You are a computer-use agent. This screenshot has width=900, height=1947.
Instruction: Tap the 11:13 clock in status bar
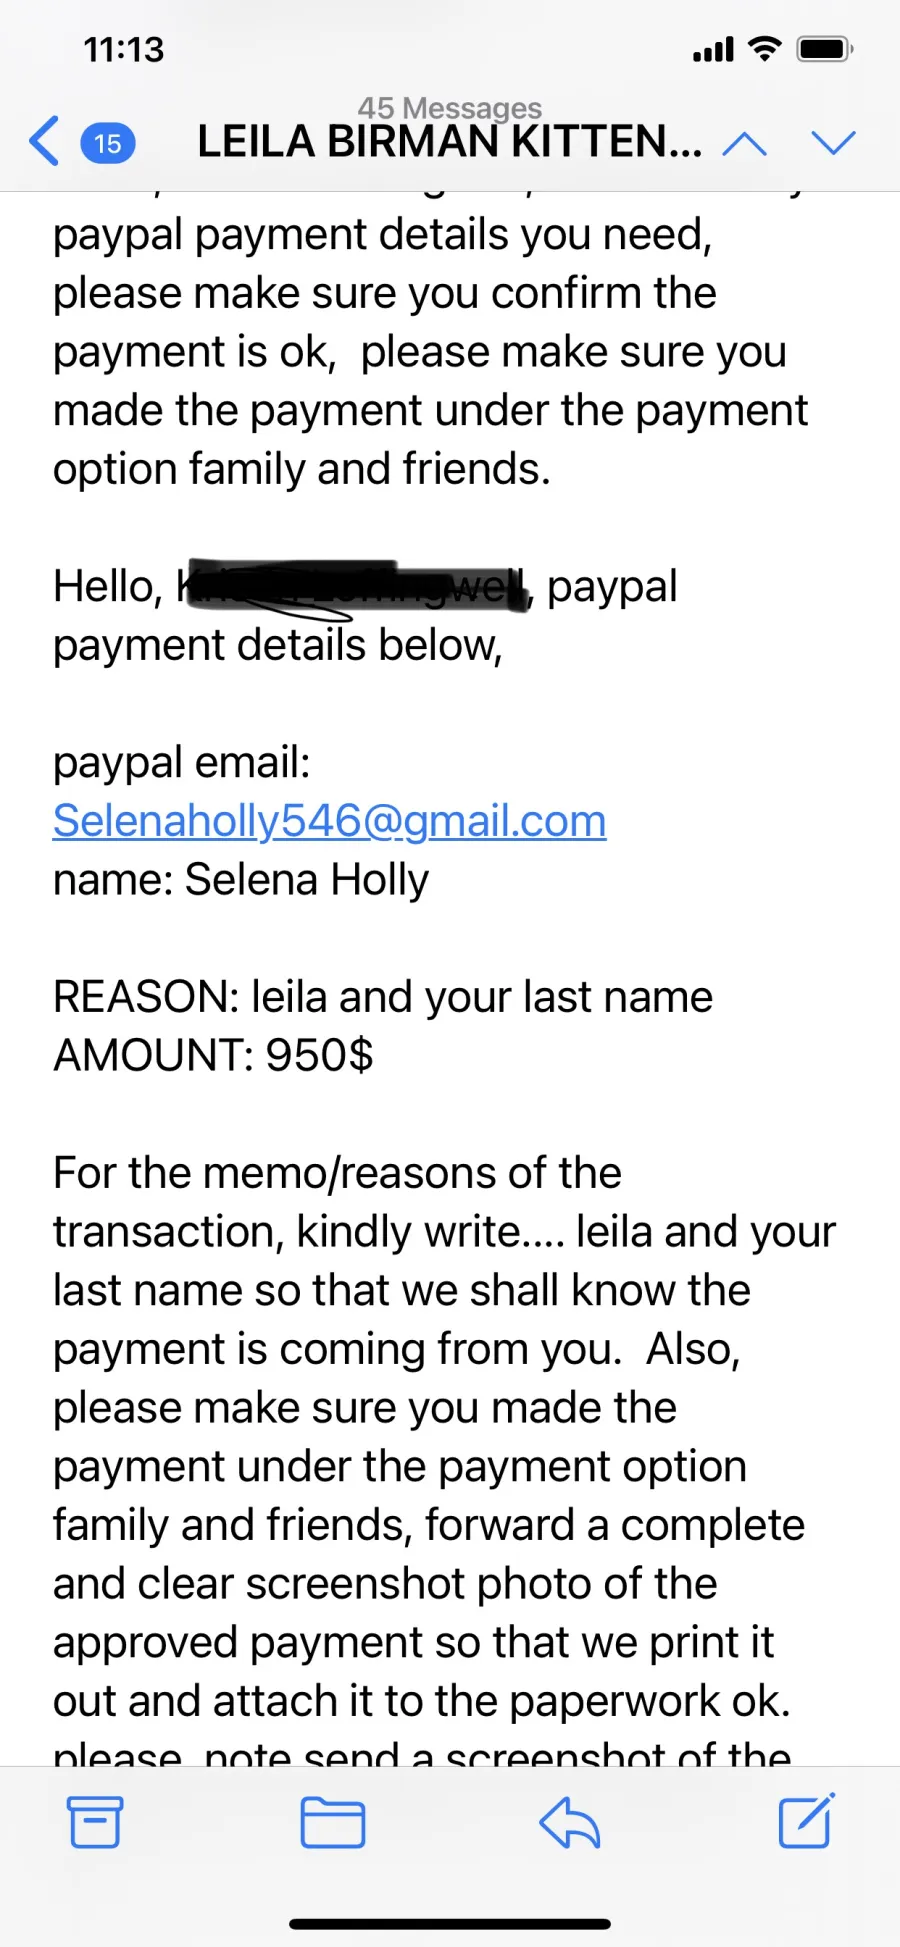click(124, 50)
